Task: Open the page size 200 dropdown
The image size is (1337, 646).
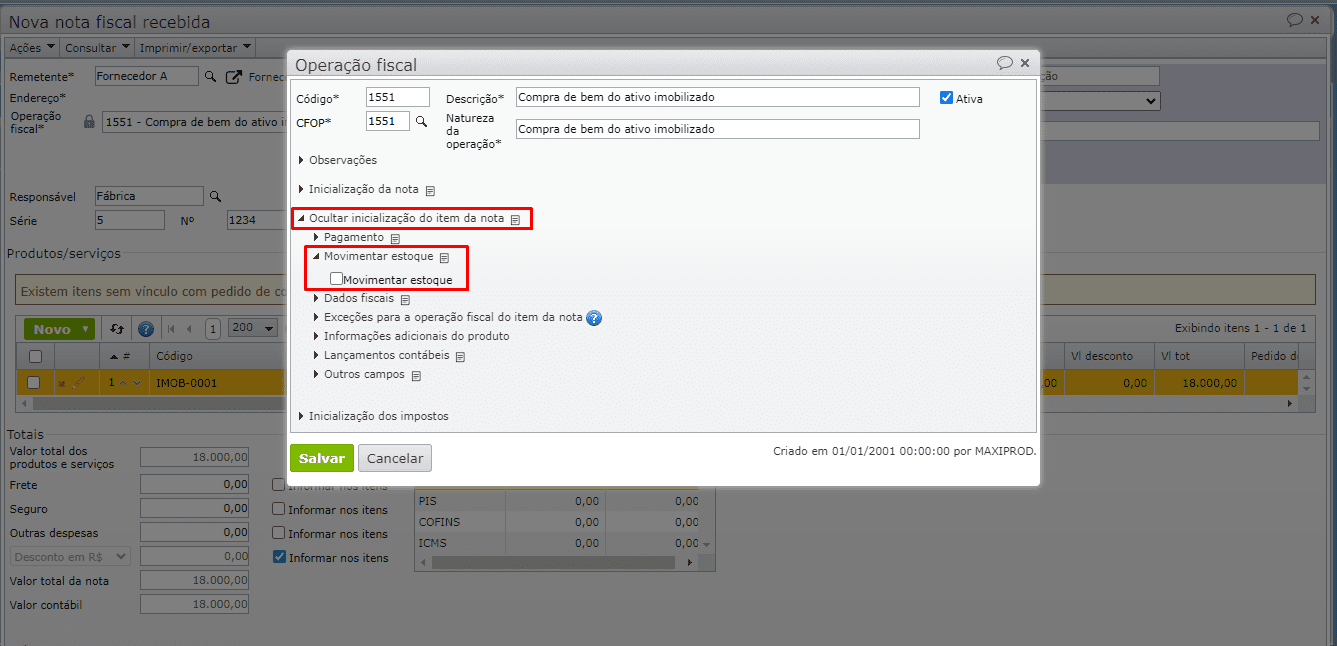Action: pos(252,328)
